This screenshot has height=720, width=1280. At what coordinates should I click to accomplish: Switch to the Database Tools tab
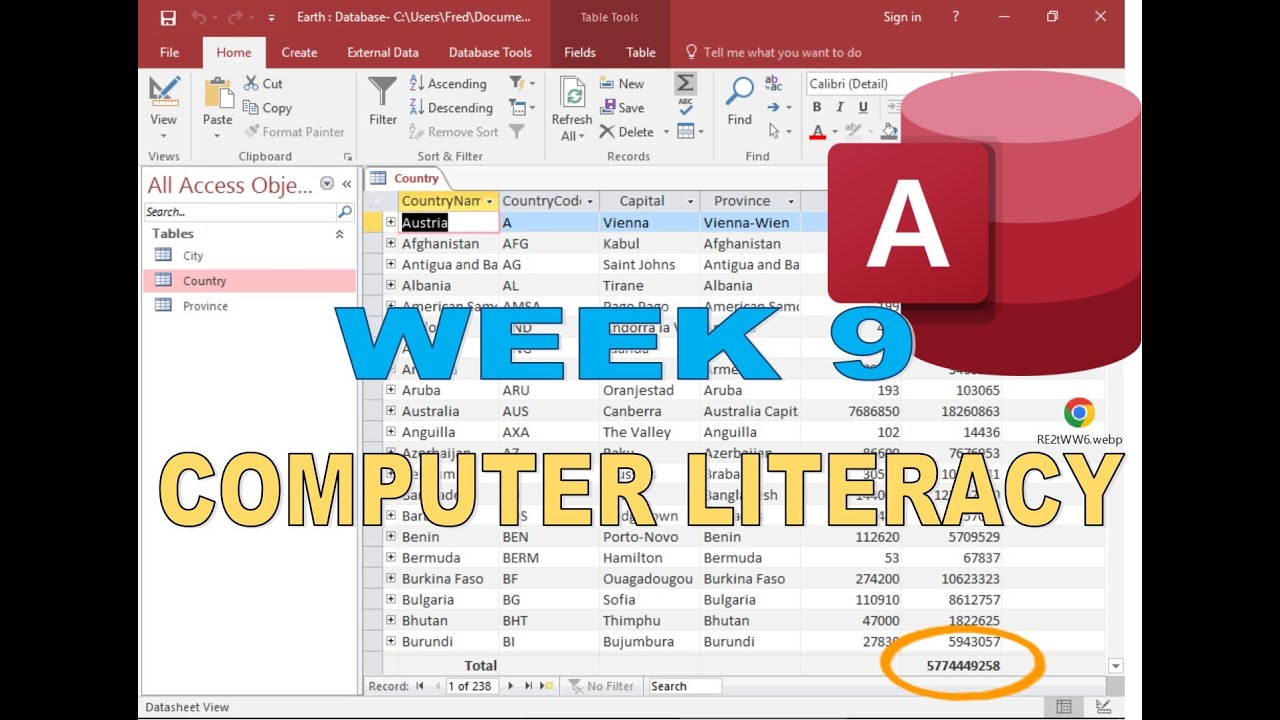click(x=490, y=52)
